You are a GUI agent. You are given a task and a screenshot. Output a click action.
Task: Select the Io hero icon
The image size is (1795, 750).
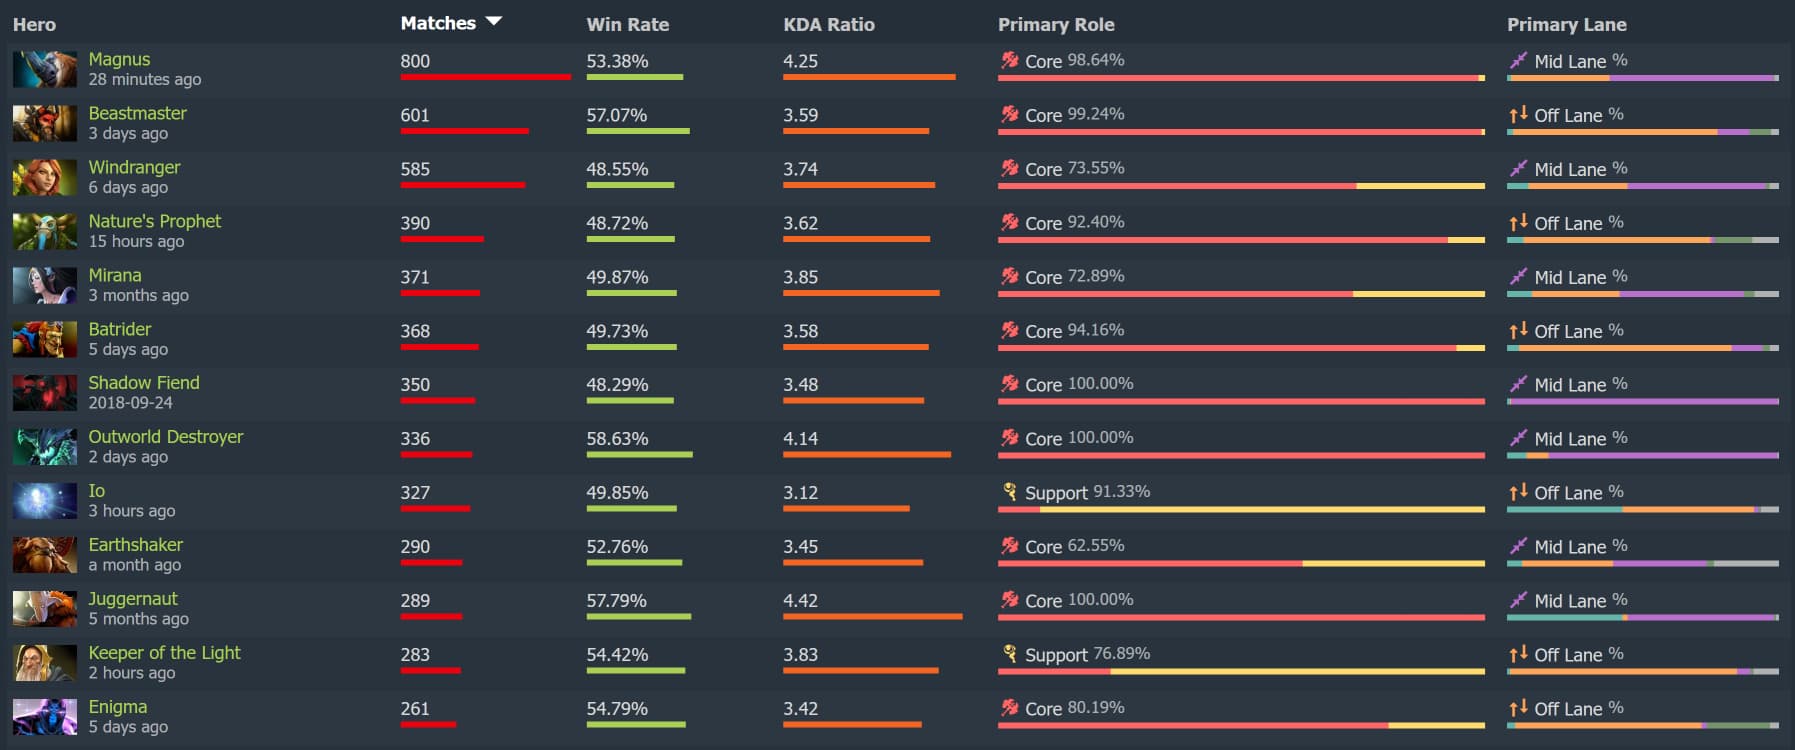(x=44, y=501)
